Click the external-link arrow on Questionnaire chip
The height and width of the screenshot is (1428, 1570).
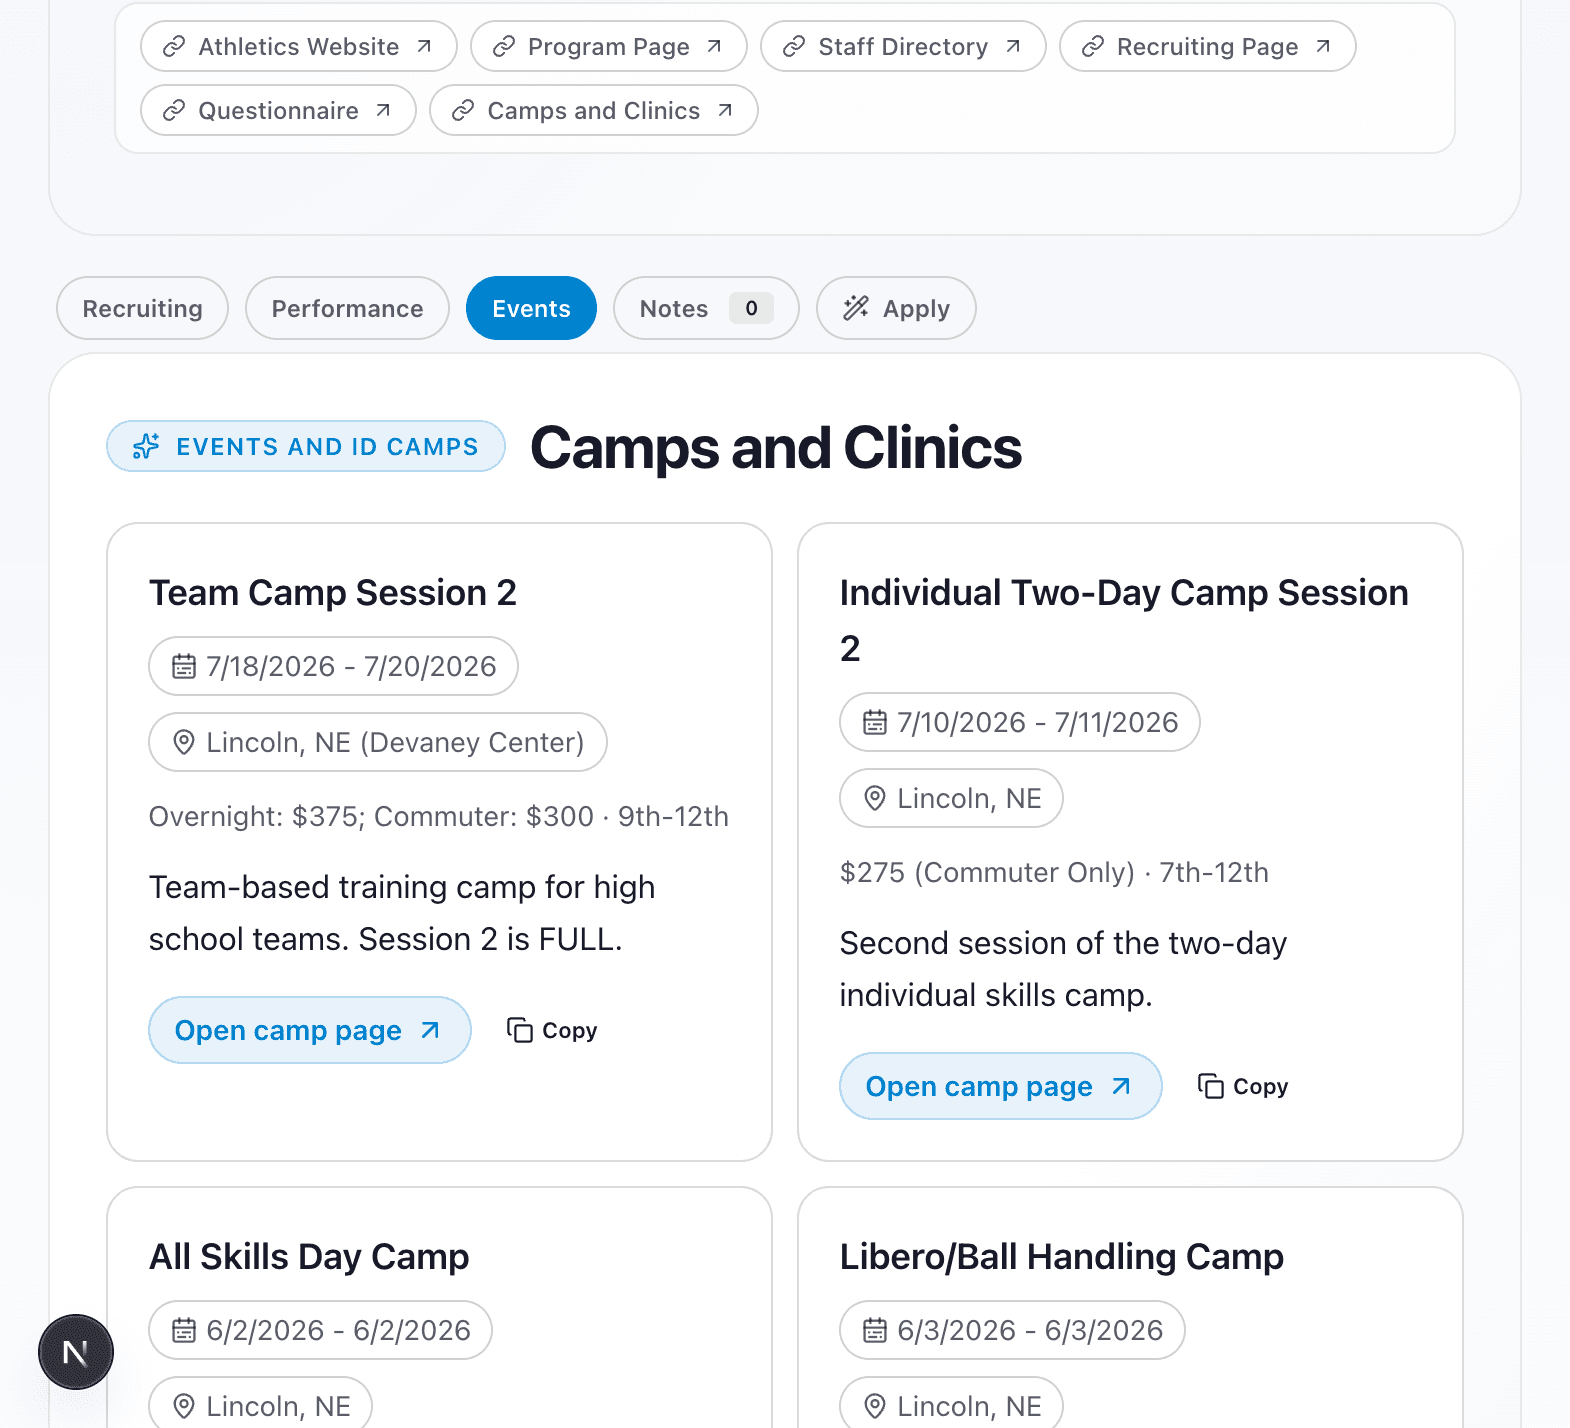[383, 110]
